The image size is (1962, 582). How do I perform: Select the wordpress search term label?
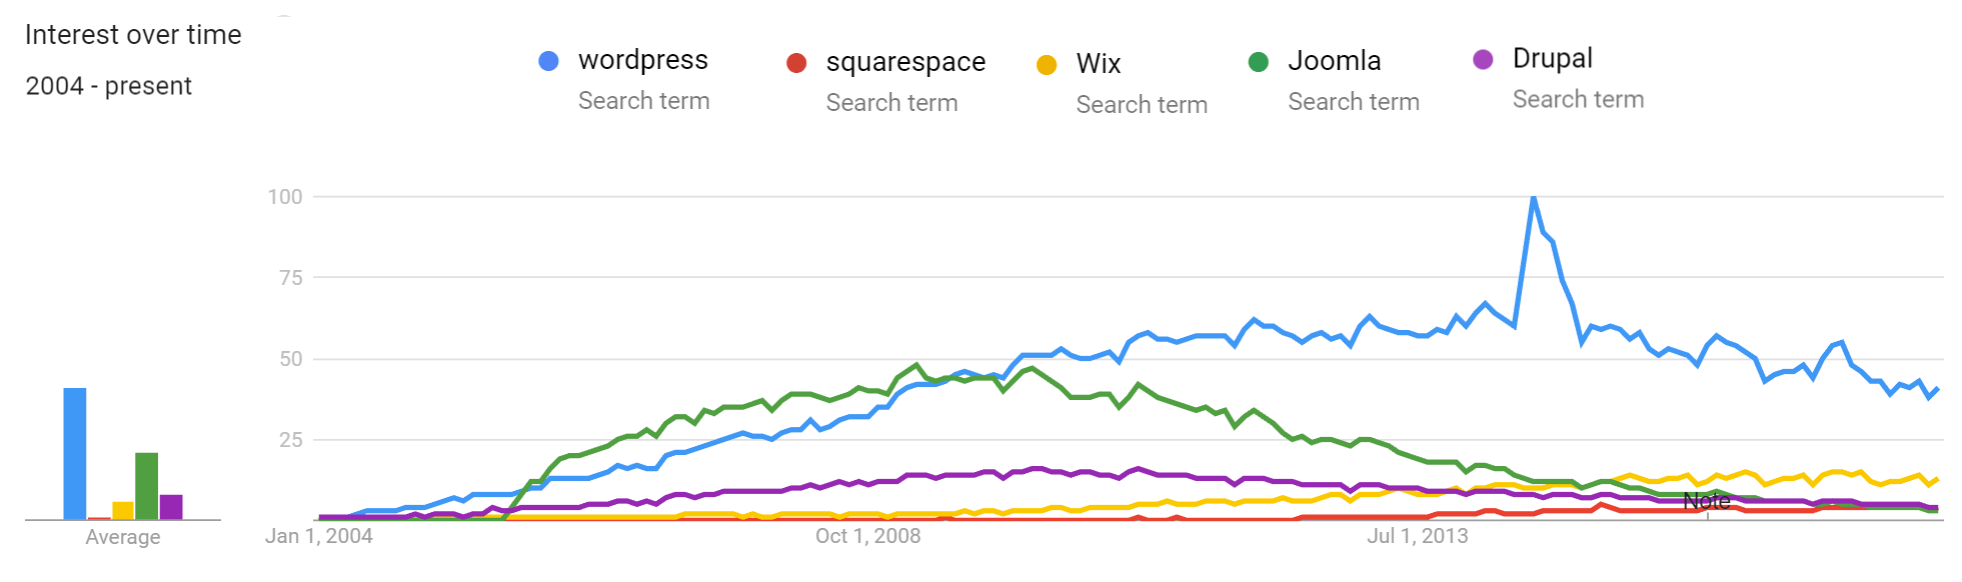point(643,60)
